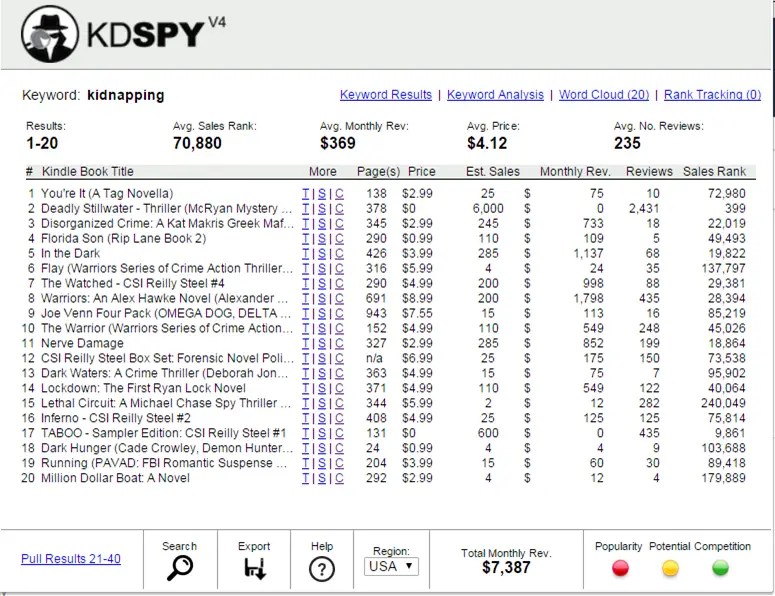Click C link for Million Dollar Boat row
This screenshot has width=775, height=596.
(x=339, y=478)
